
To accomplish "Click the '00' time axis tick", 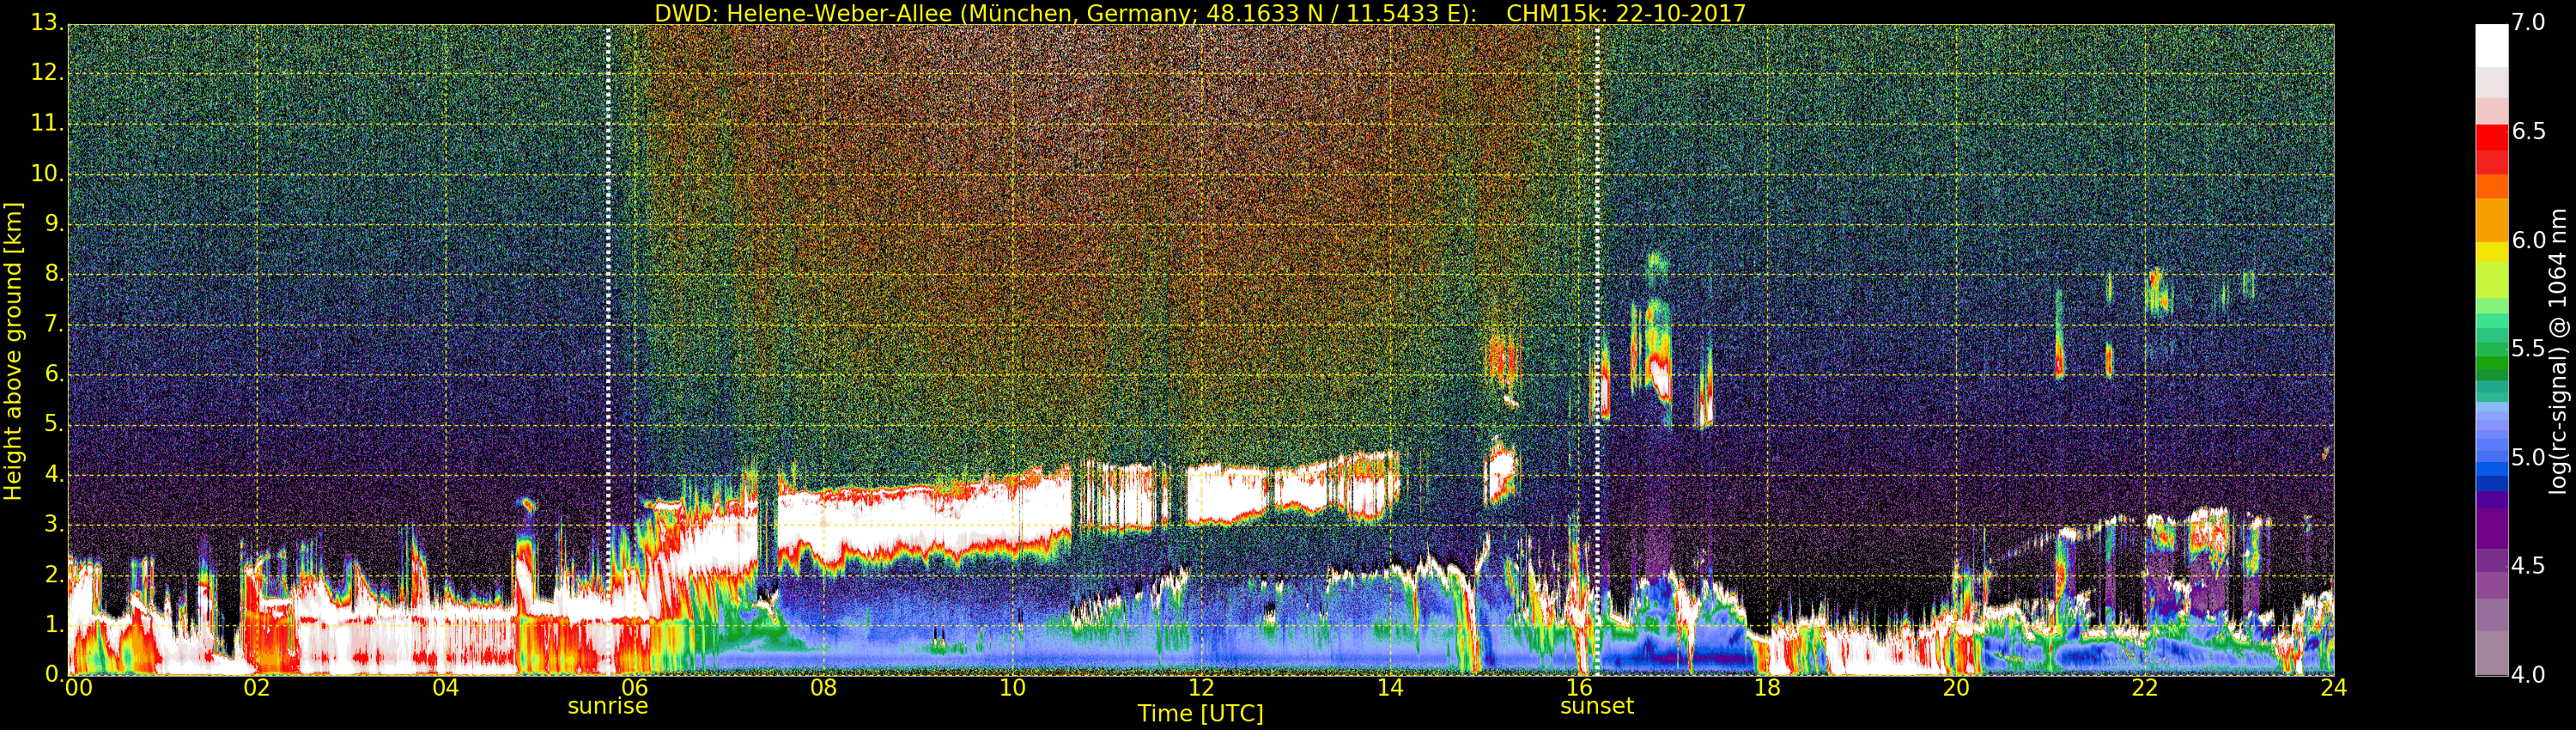I will [x=79, y=688].
